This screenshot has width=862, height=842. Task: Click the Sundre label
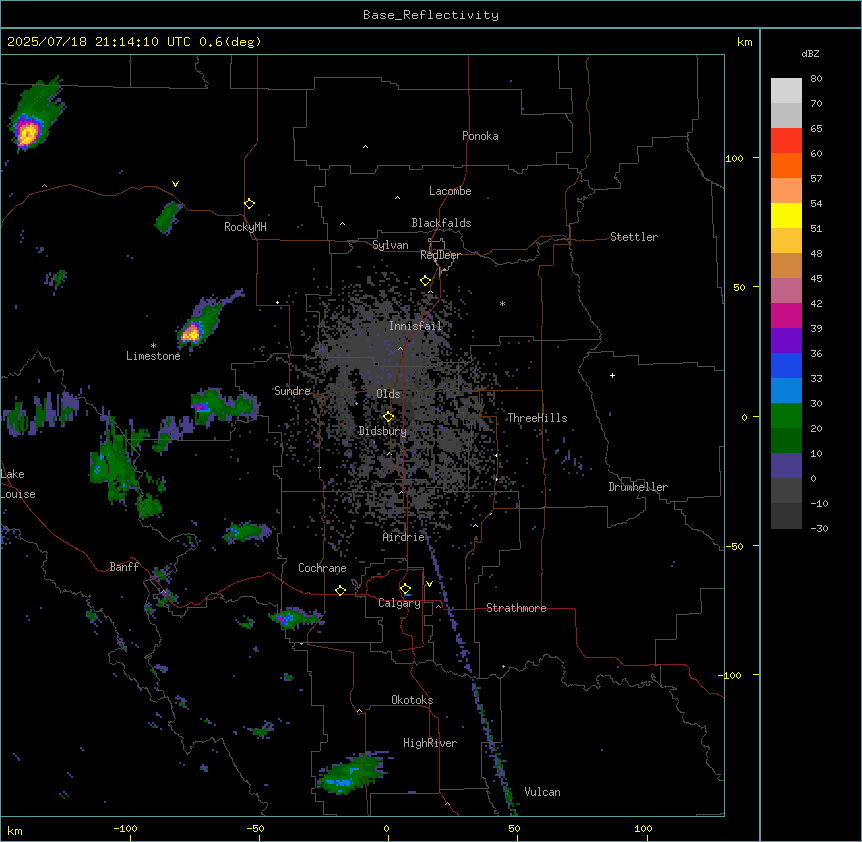(292, 391)
